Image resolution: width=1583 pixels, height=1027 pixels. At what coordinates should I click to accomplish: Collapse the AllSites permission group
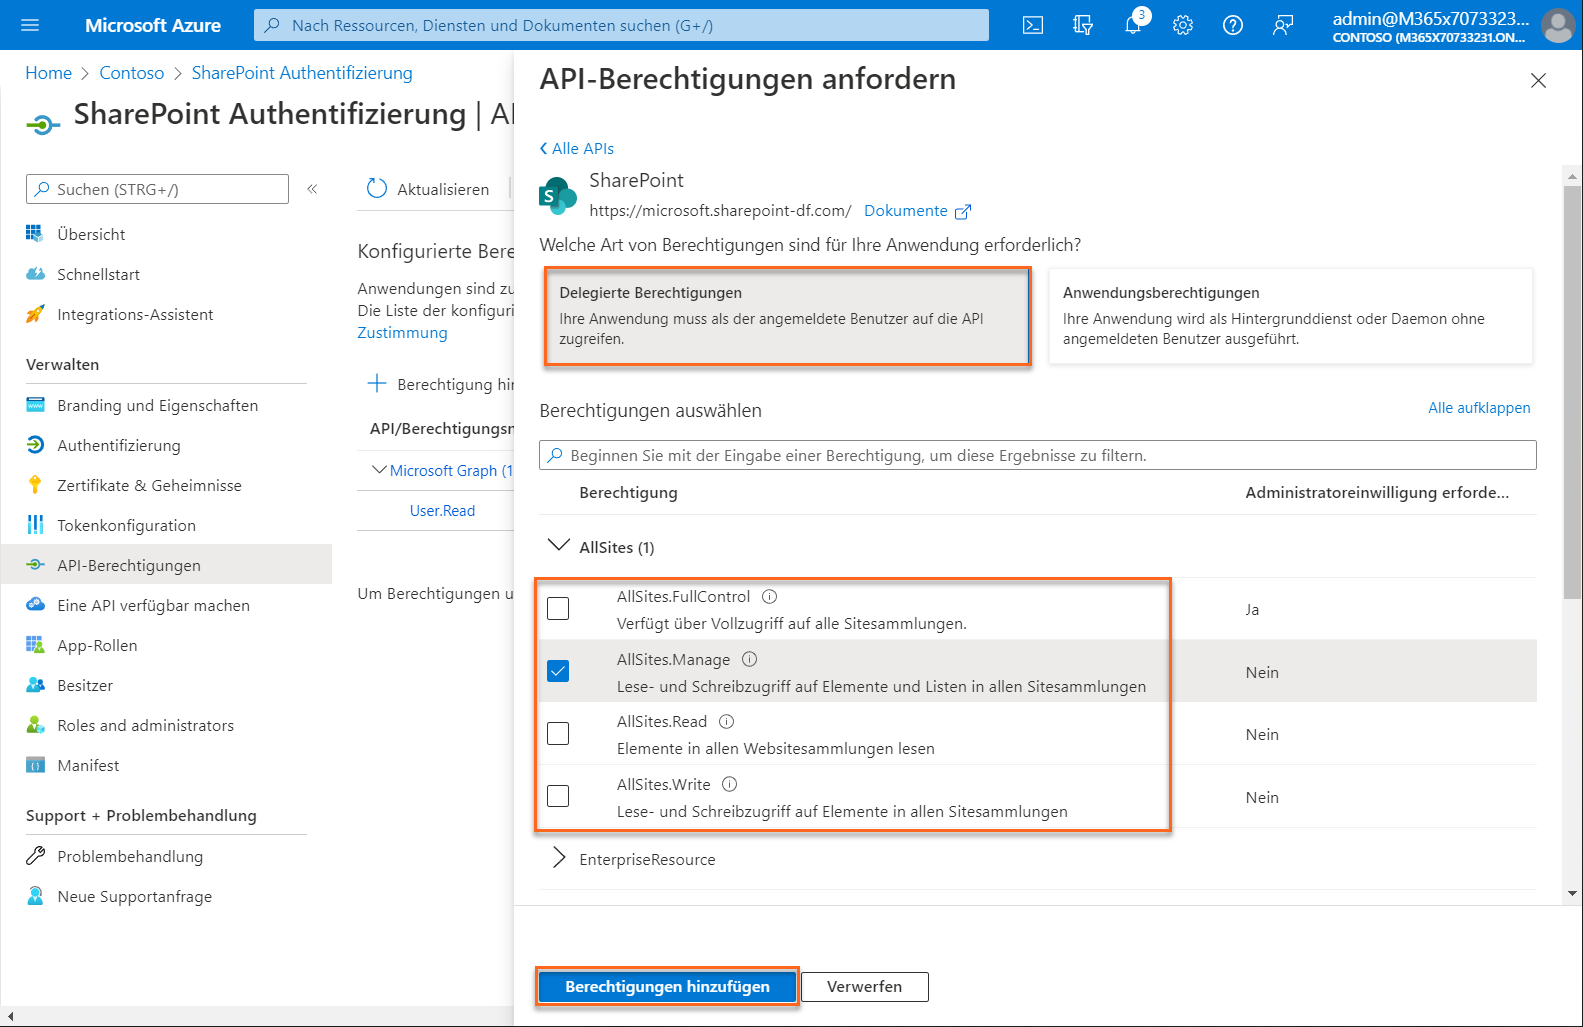559,546
